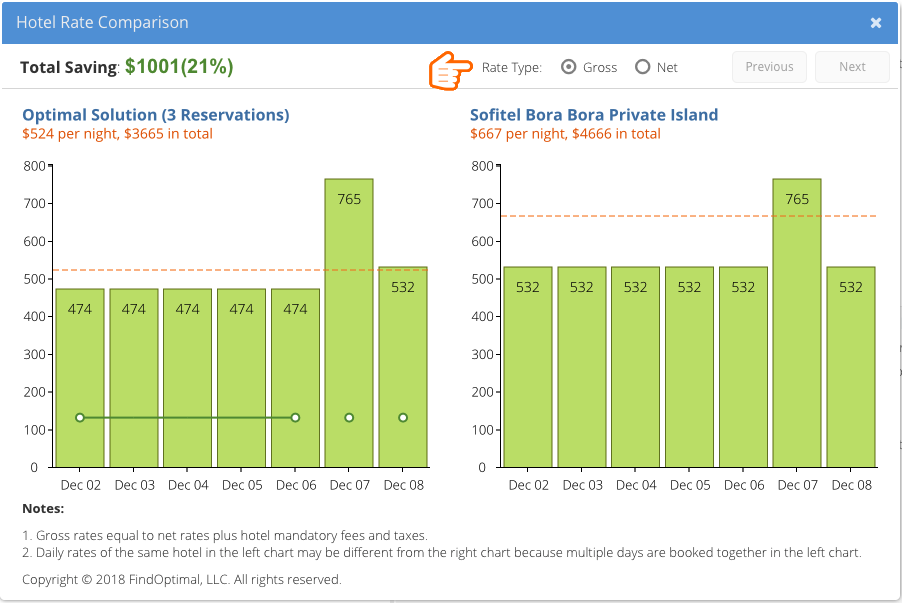Click reservation marker dot on Dec 08
The width and height of the screenshot is (902, 603).
point(403,418)
